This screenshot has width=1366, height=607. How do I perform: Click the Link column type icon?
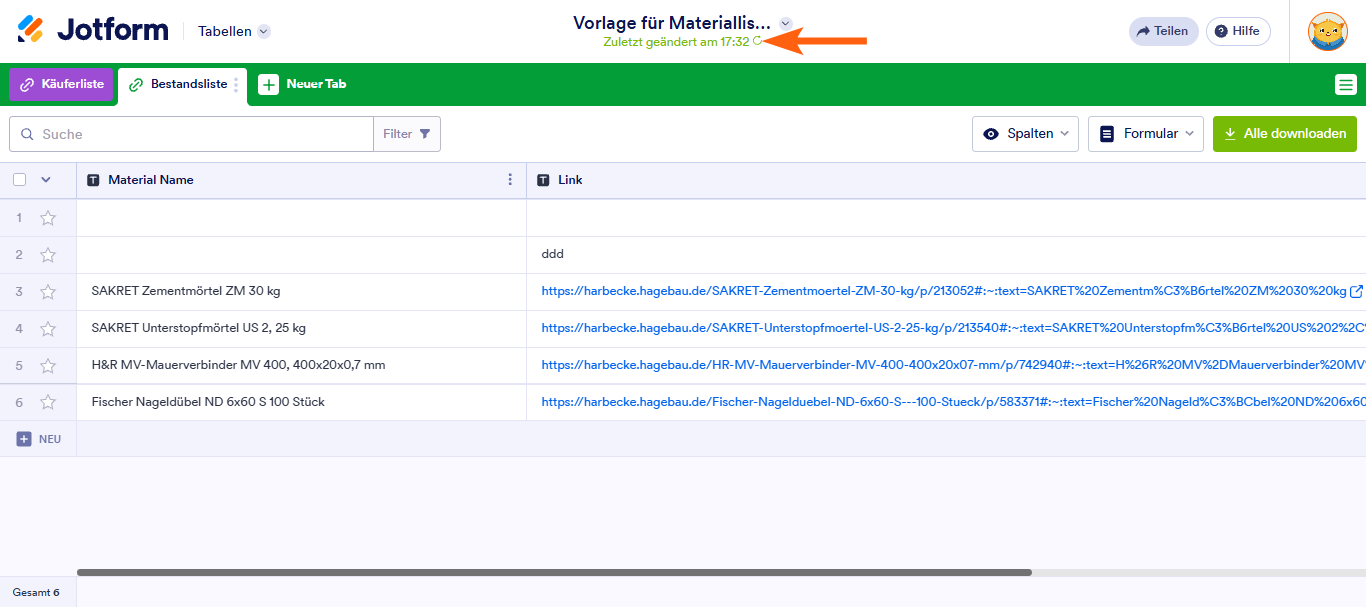pos(543,180)
